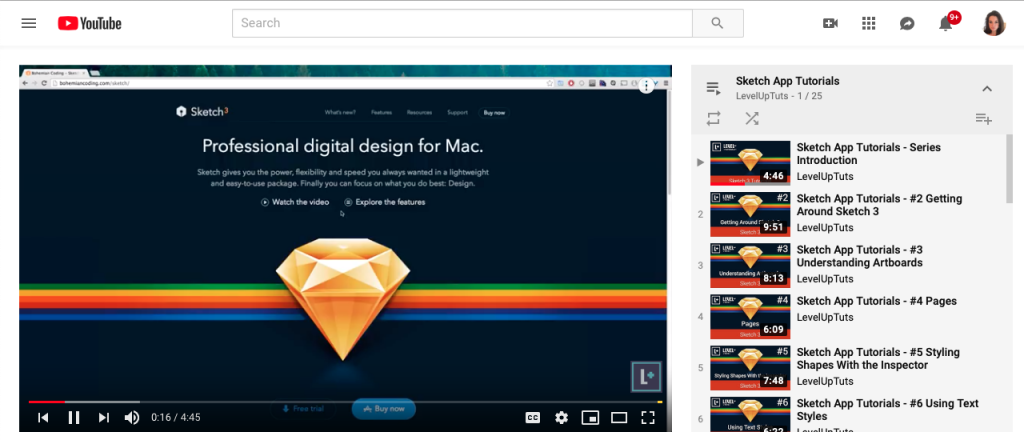
Task: Open the user avatar account menu
Action: coord(994,23)
